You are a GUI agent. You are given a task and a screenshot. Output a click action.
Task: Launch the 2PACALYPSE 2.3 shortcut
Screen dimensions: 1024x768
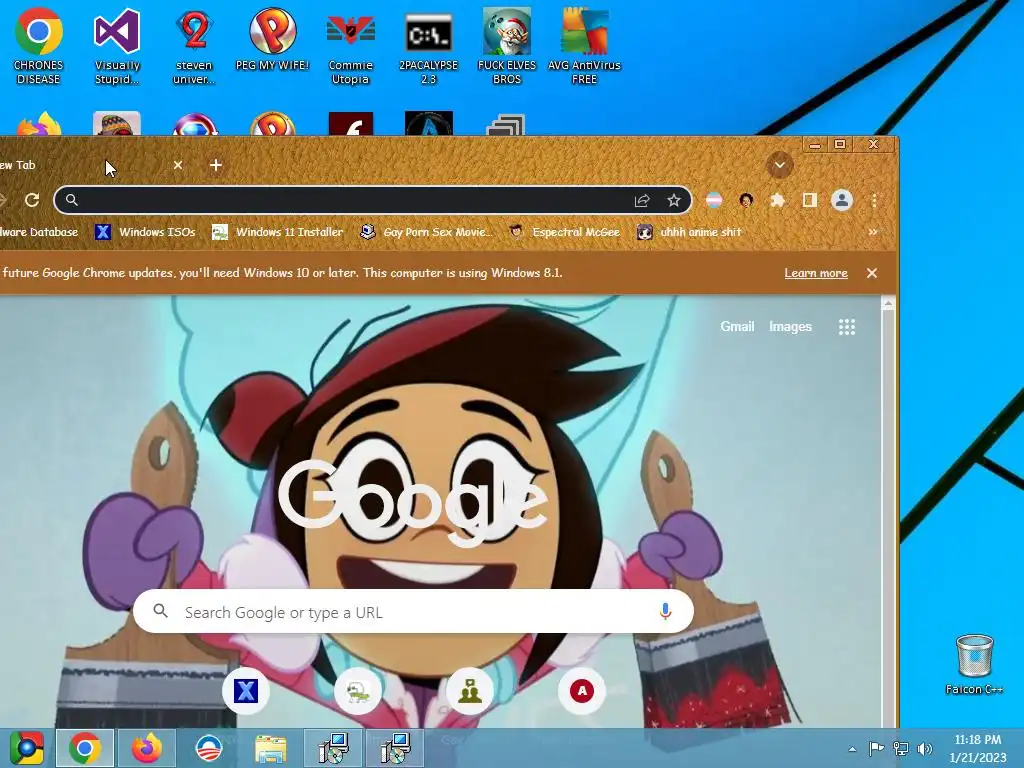428,46
